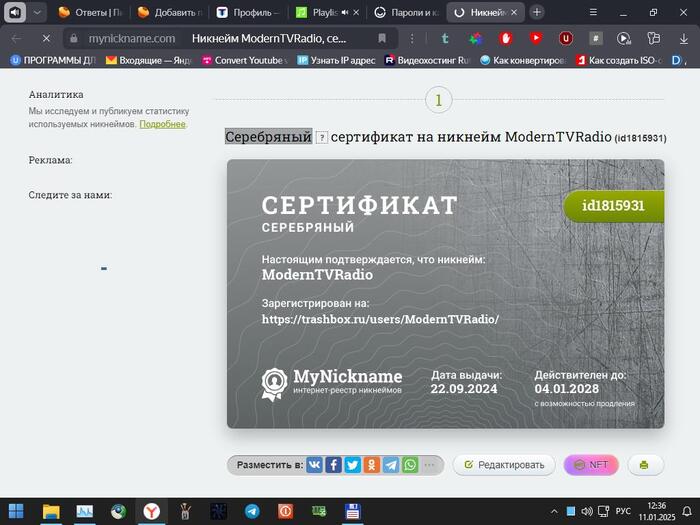Open the red YouTube play extension
Image resolution: width=700 pixels, height=525 pixels.
pos(536,38)
